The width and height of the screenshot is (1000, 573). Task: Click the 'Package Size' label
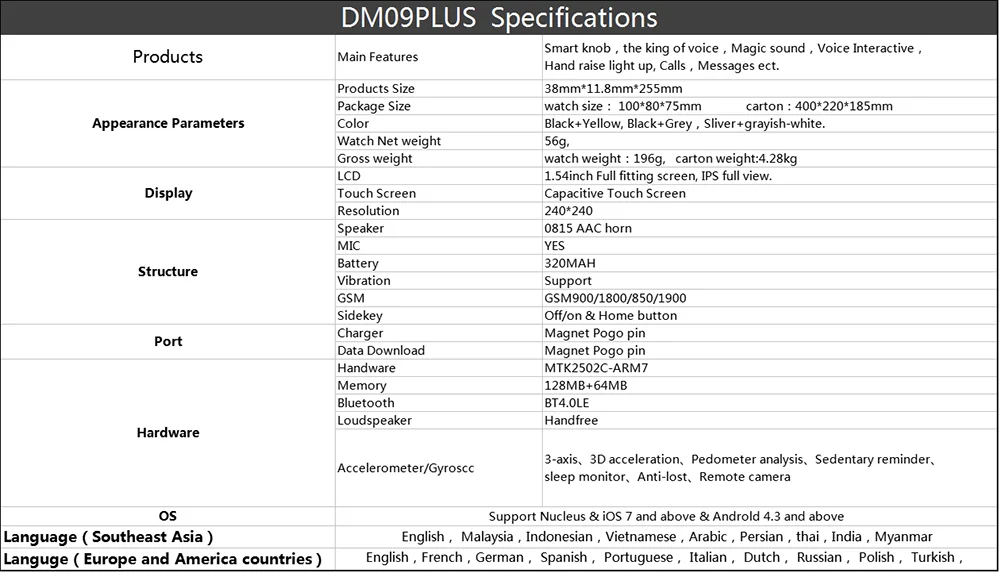tap(374, 106)
